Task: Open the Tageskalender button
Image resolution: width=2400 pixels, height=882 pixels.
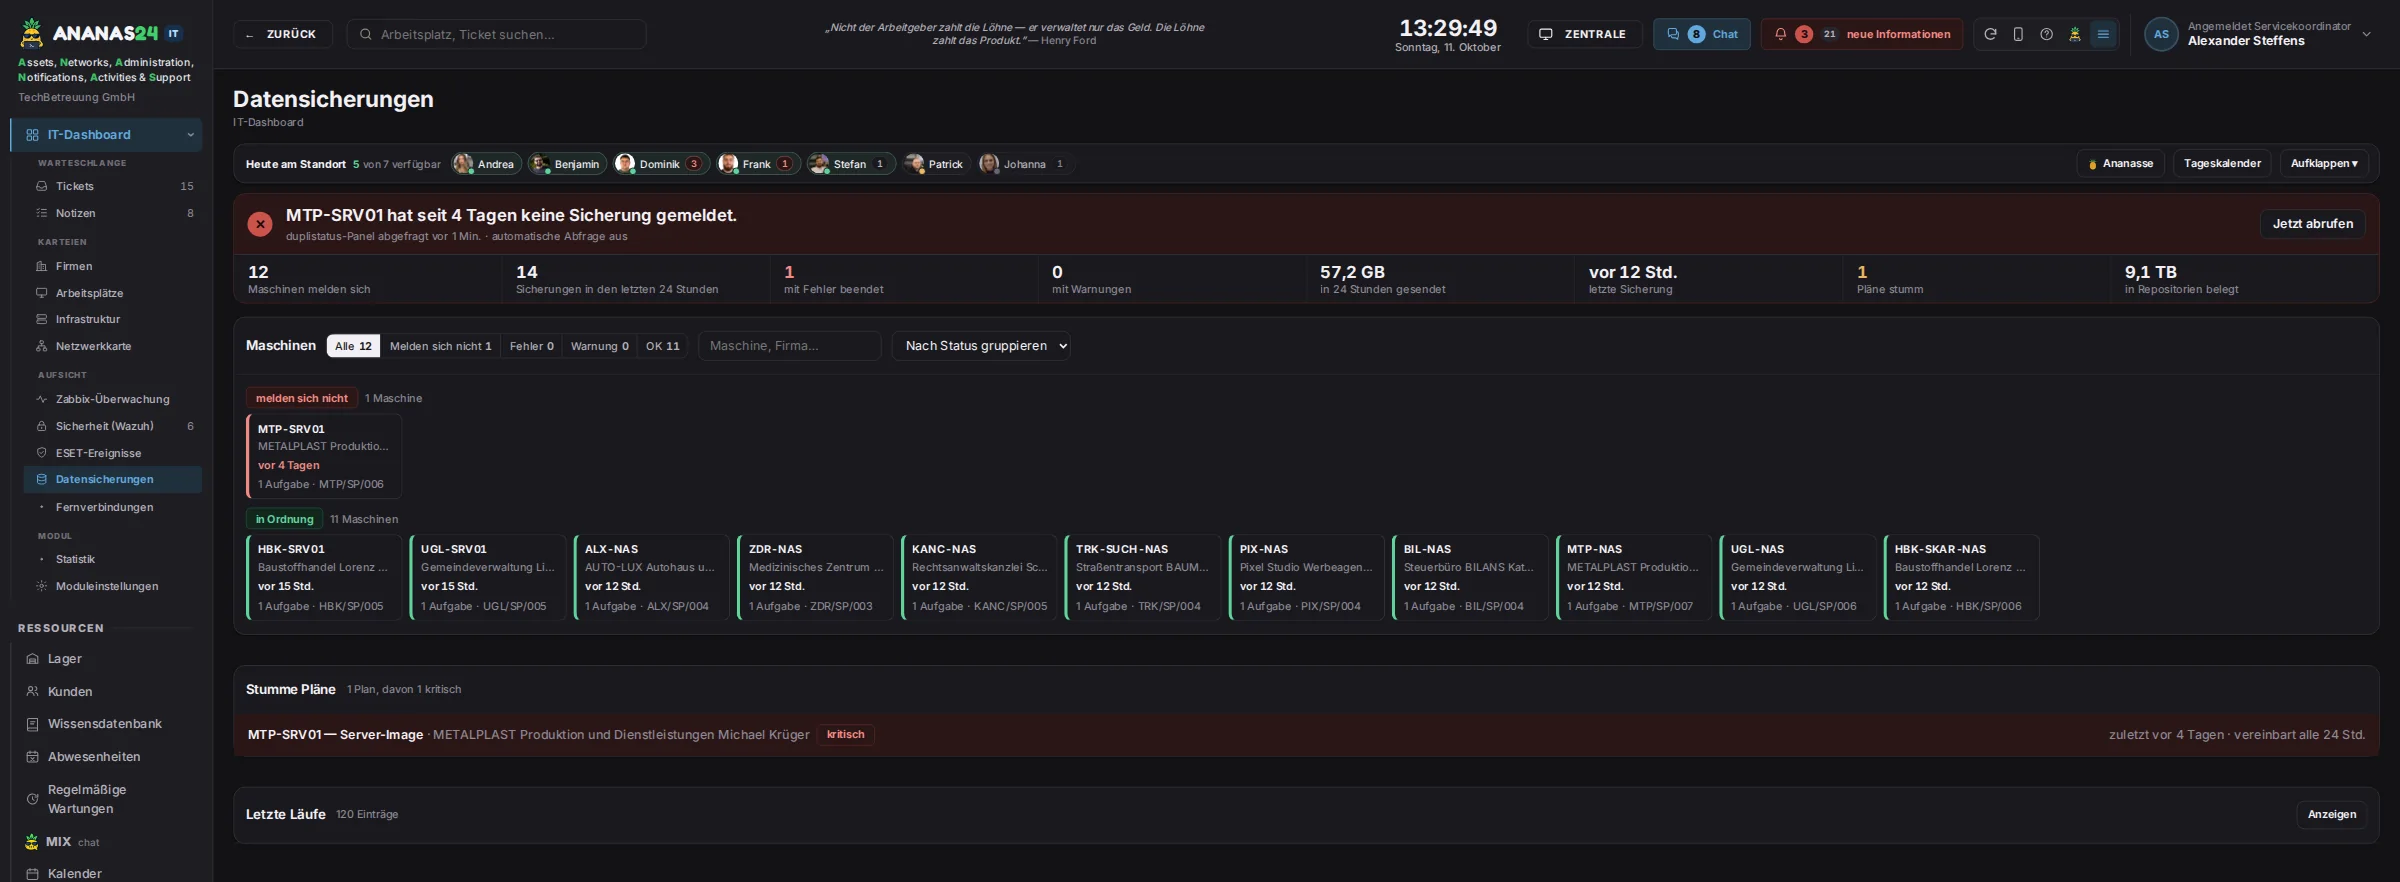Action: 2222,163
